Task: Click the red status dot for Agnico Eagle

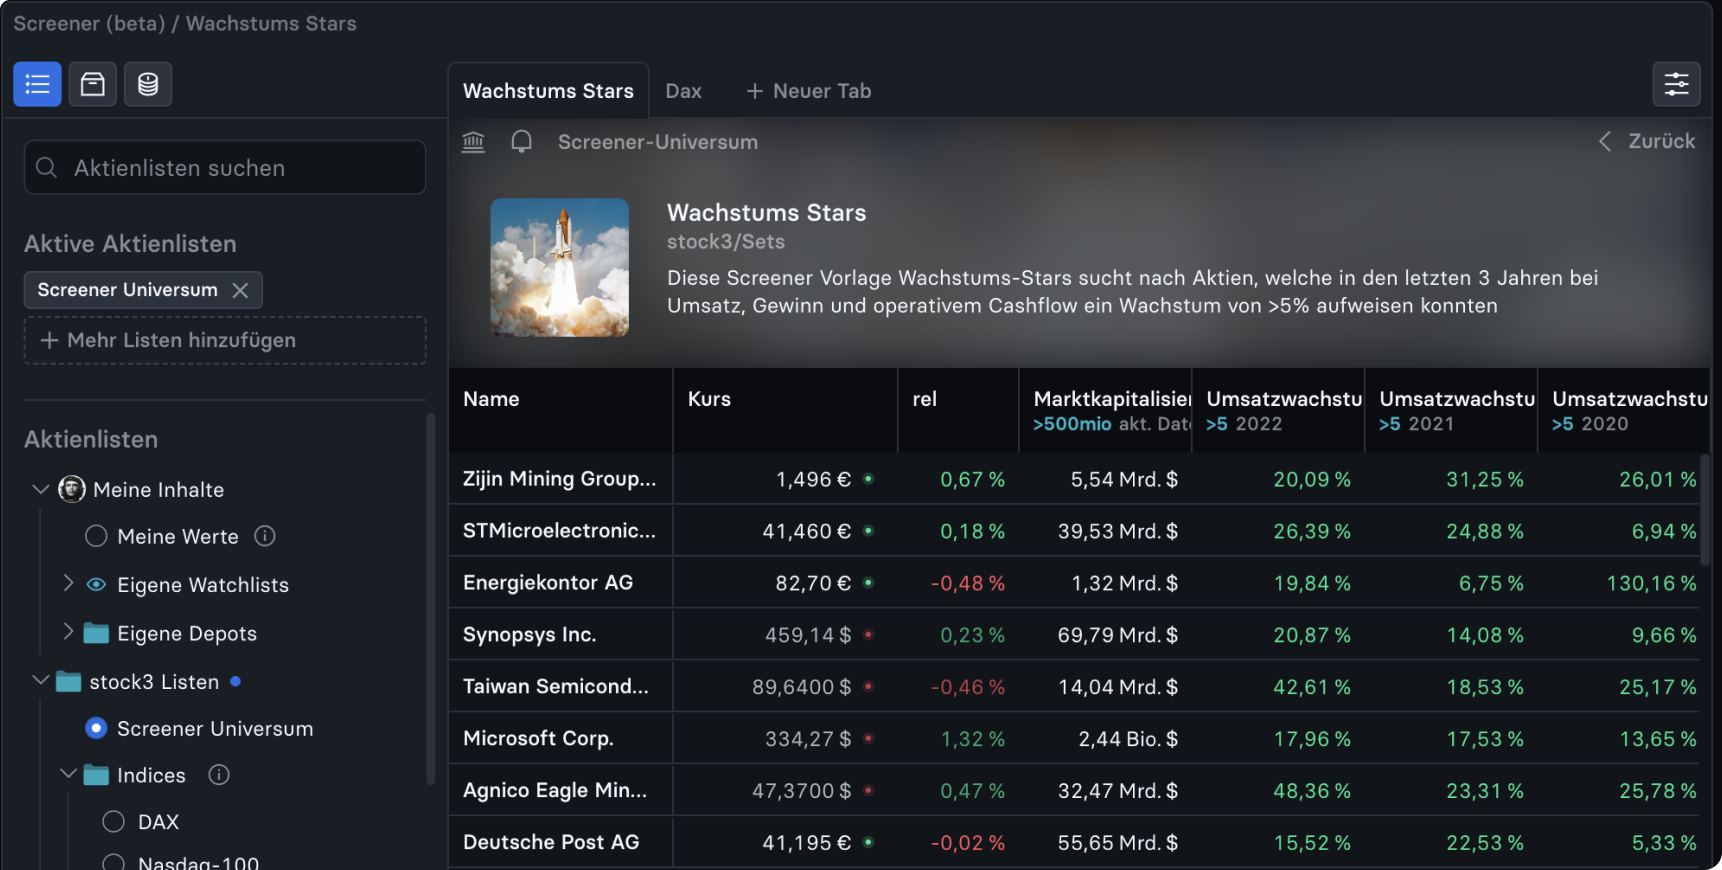Action: click(868, 790)
